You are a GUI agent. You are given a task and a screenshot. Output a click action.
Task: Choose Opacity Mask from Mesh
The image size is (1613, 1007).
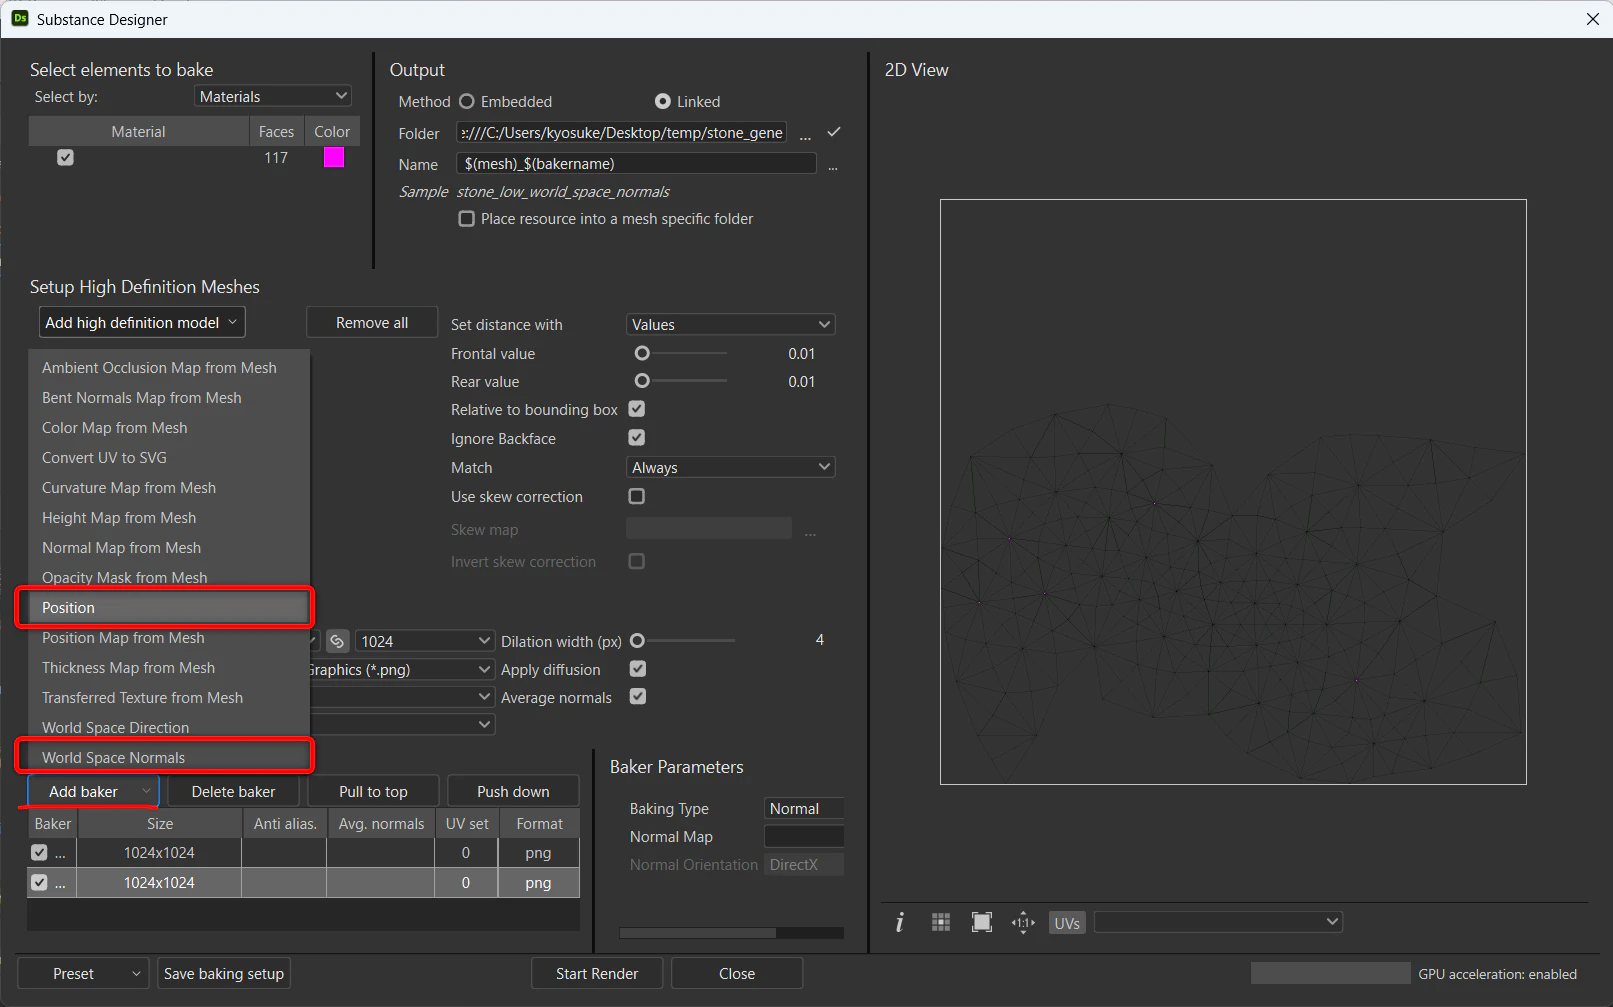pos(169,578)
